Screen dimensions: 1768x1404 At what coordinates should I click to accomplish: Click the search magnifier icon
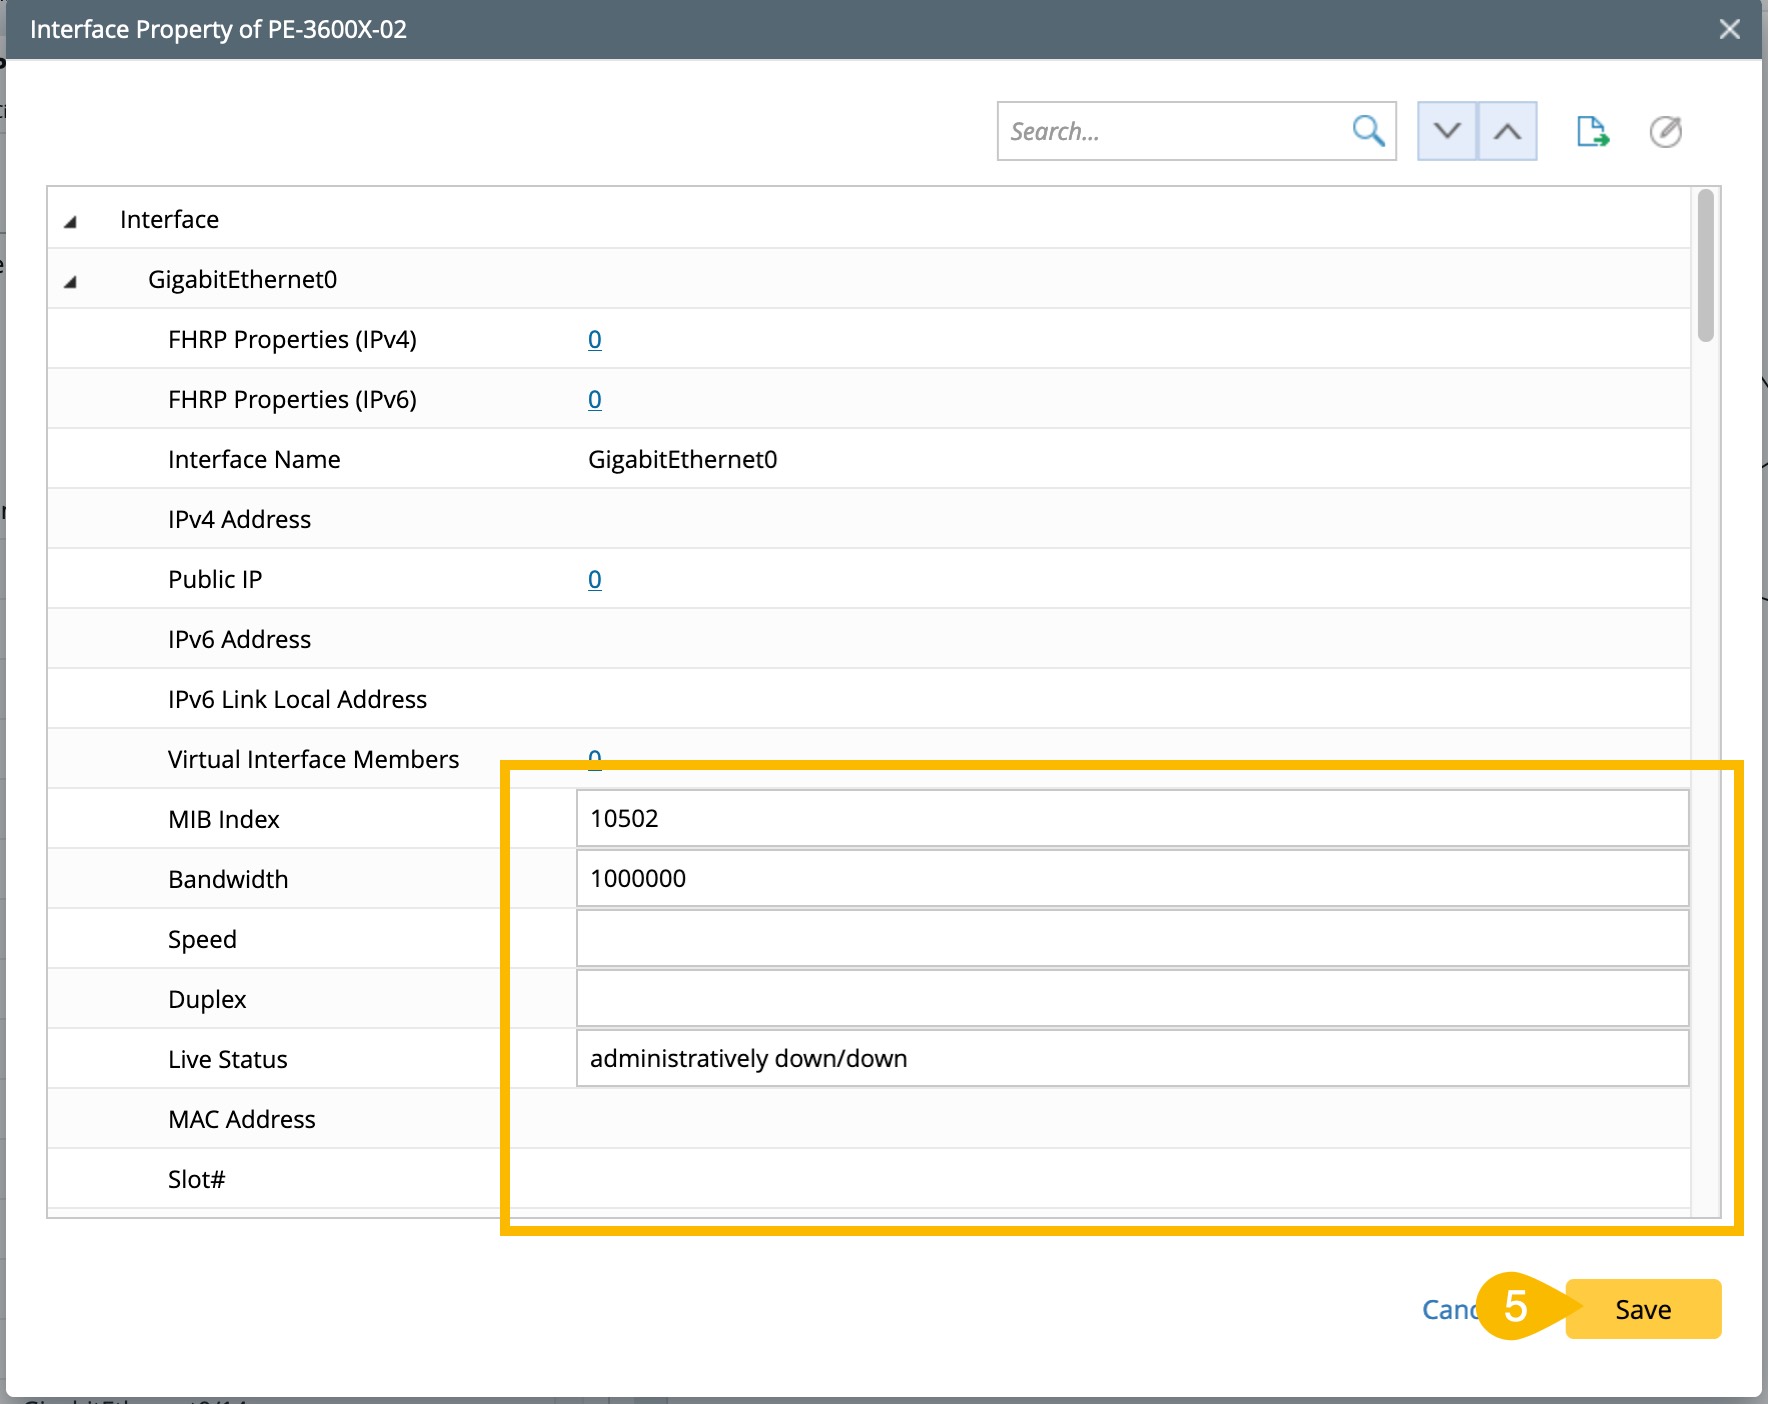point(1367,131)
